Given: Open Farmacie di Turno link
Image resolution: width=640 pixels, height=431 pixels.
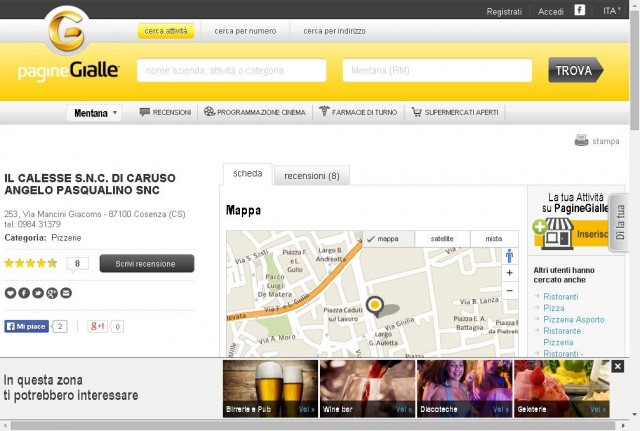Looking at the screenshot, I should pos(364,112).
